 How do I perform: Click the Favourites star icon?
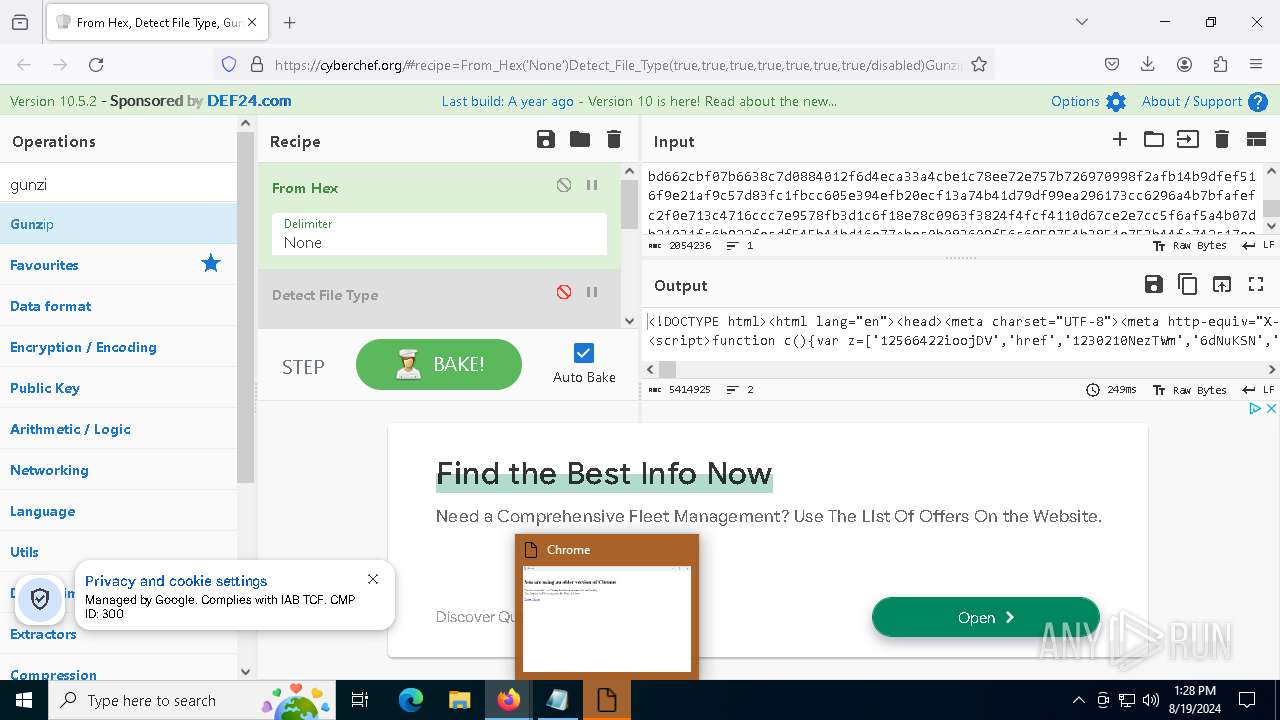(211, 264)
